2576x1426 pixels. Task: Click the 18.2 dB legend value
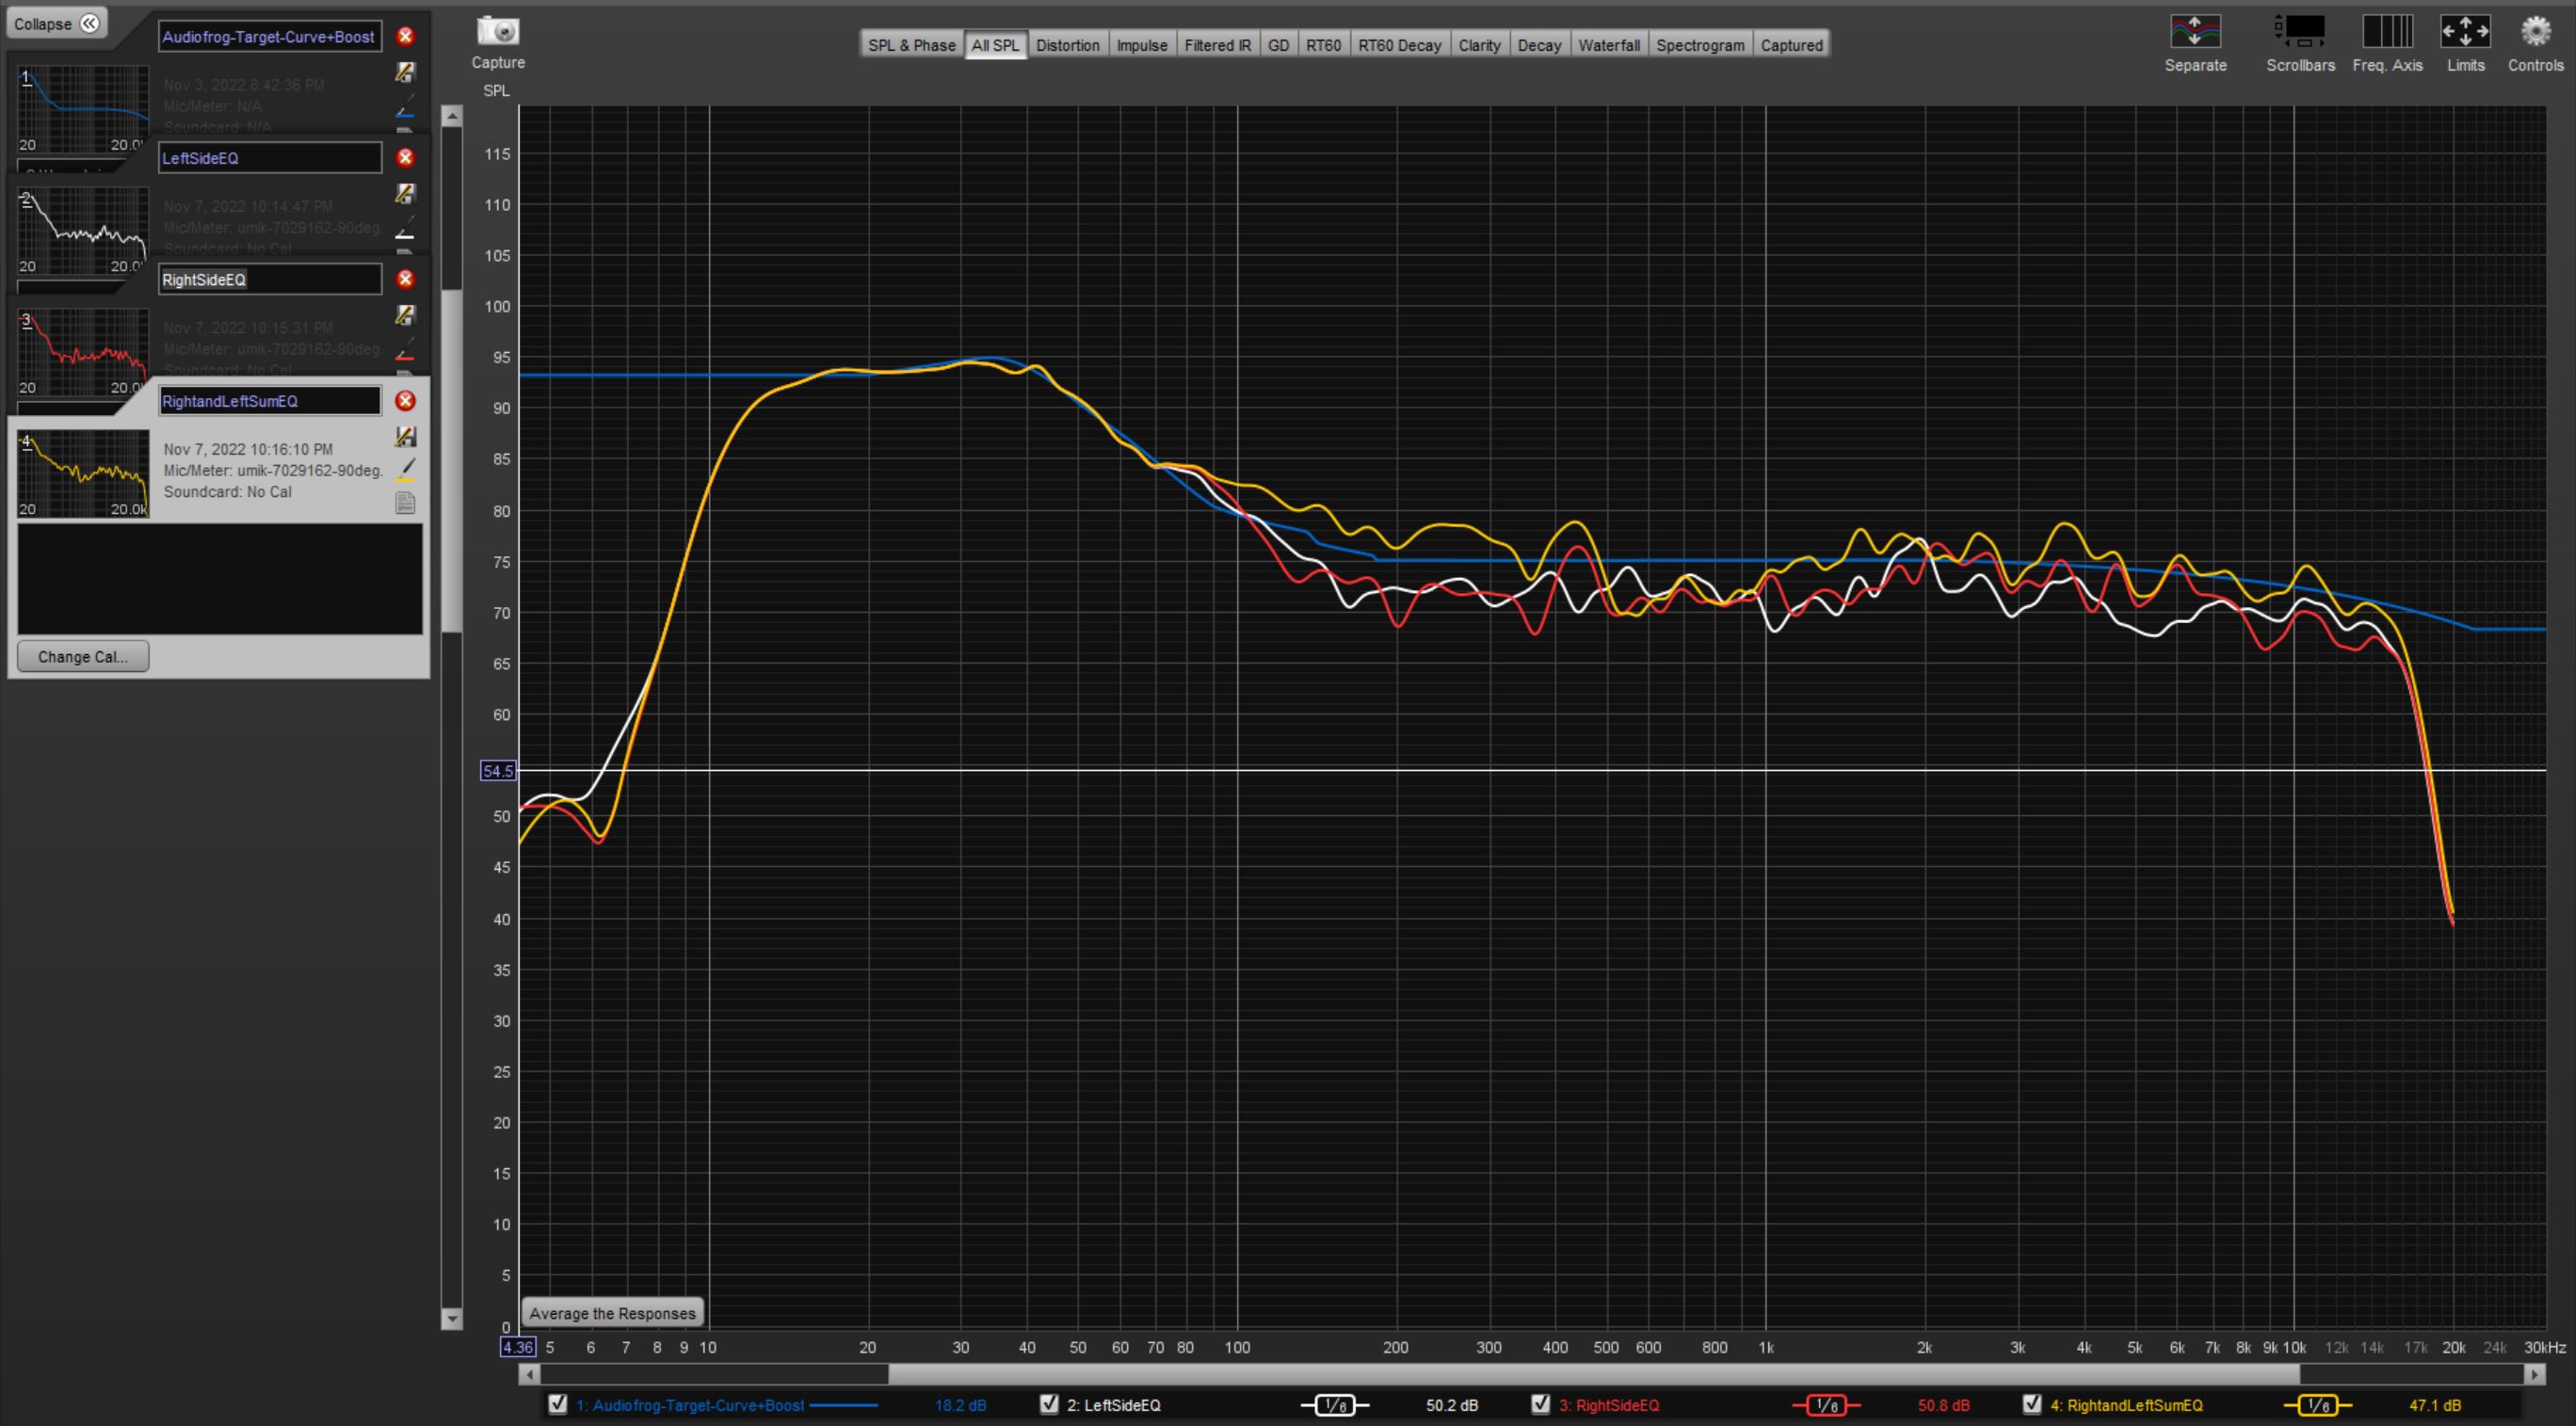(x=960, y=1405)
